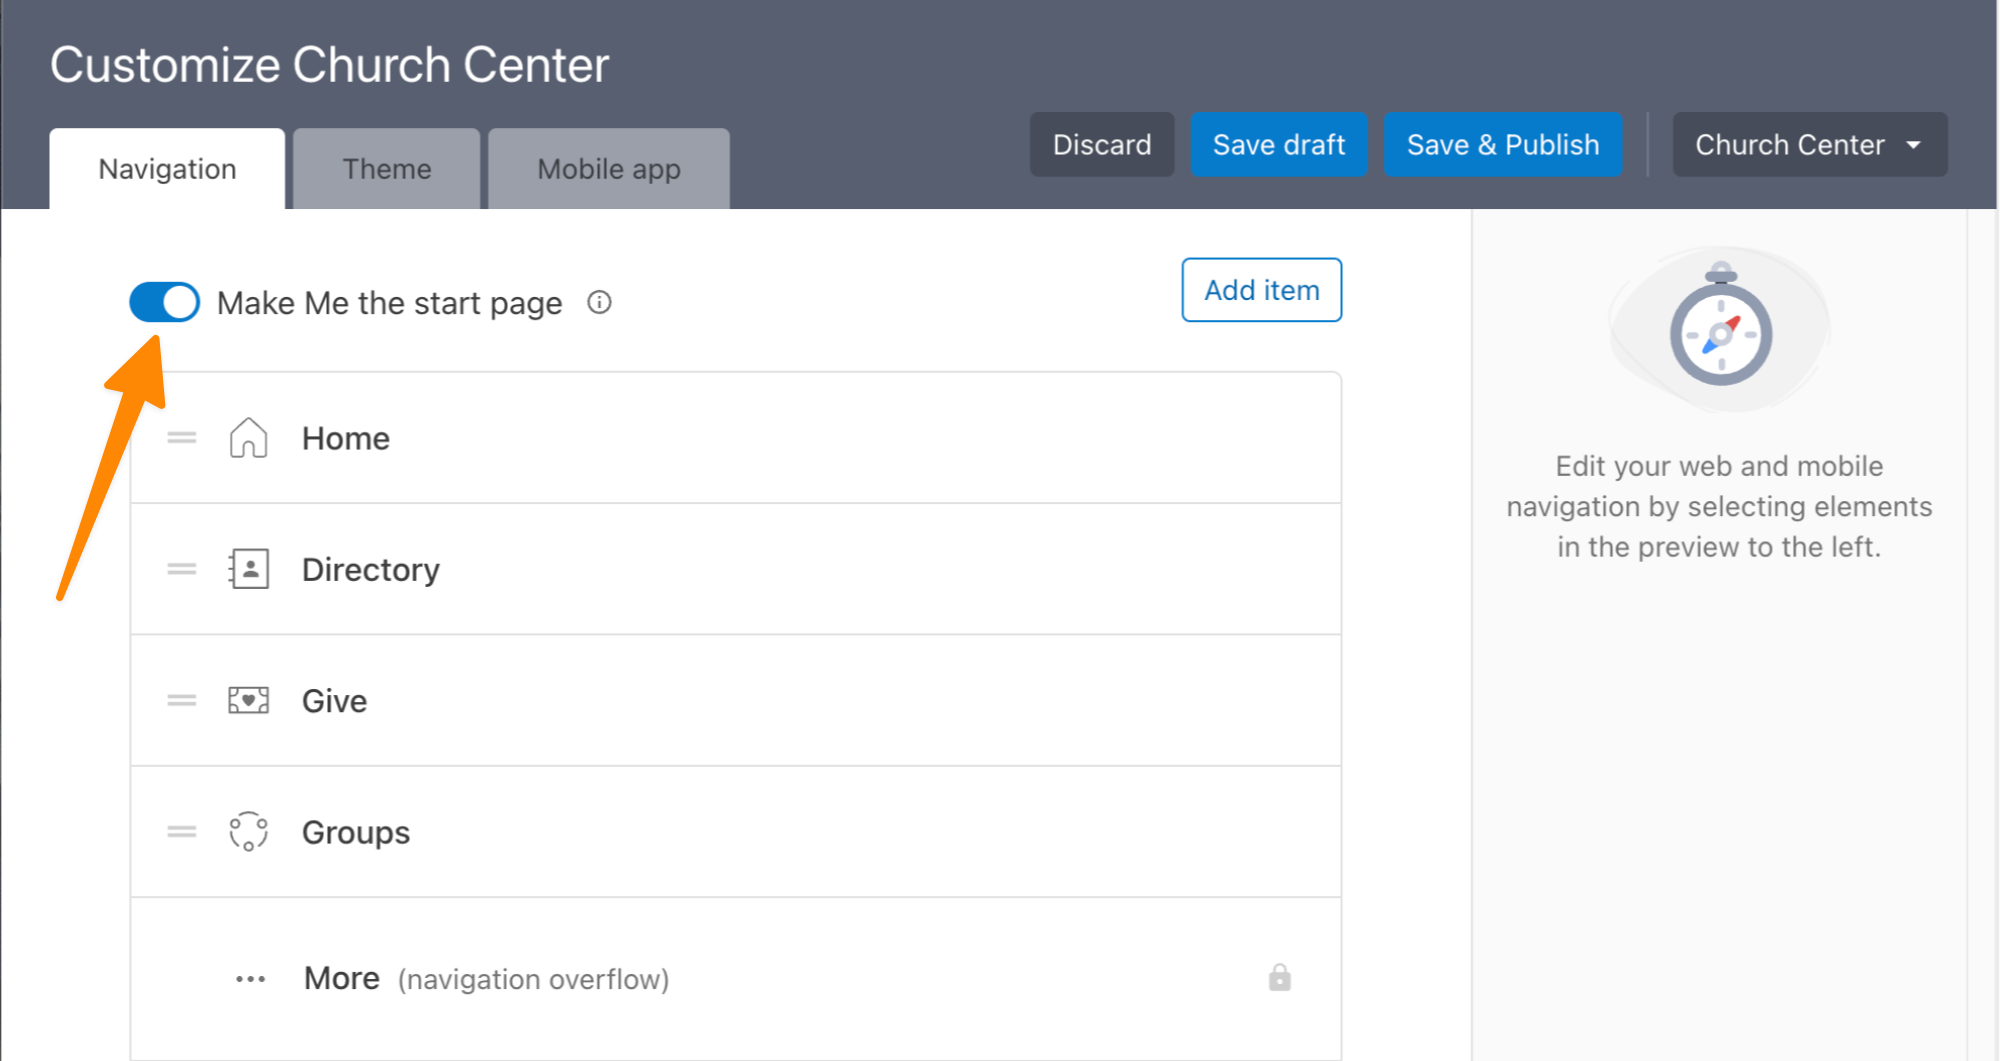Viewport: 2000px width, 1061px height.
Task: Select the Home navigation item label
Action: point(346,438)
